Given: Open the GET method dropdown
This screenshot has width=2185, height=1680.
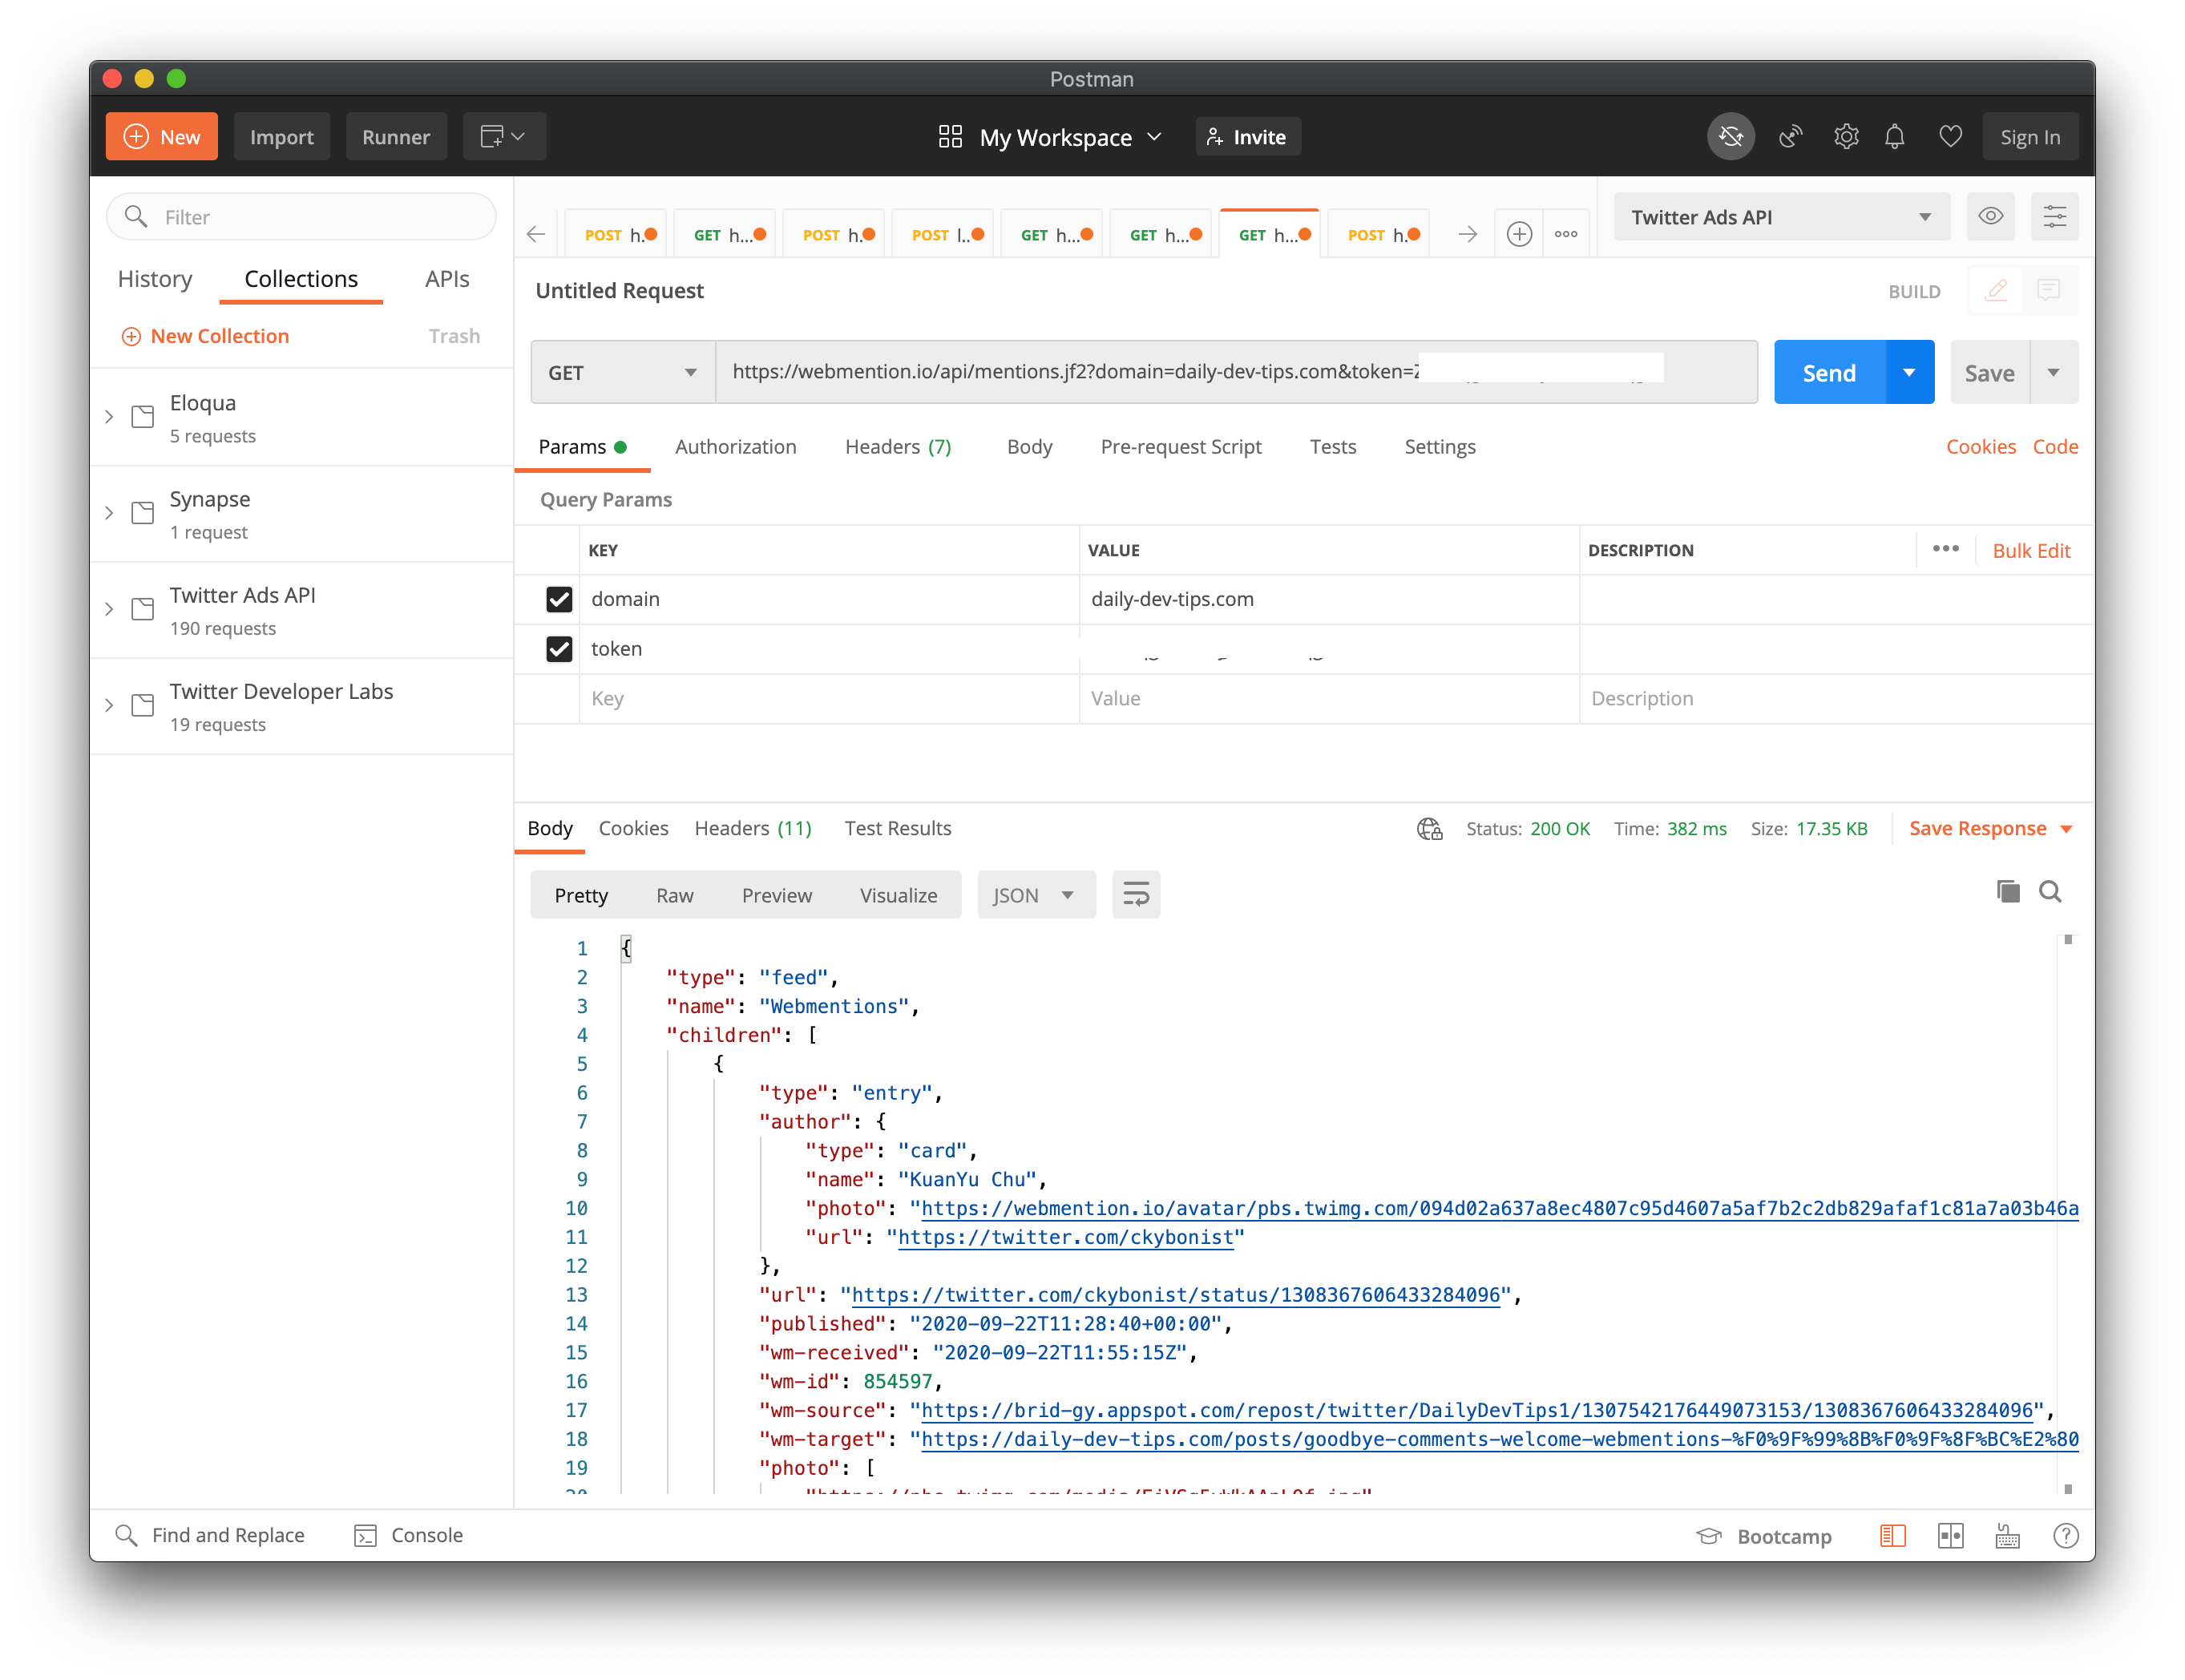Looking at the screenshot, I should [622, 372].
